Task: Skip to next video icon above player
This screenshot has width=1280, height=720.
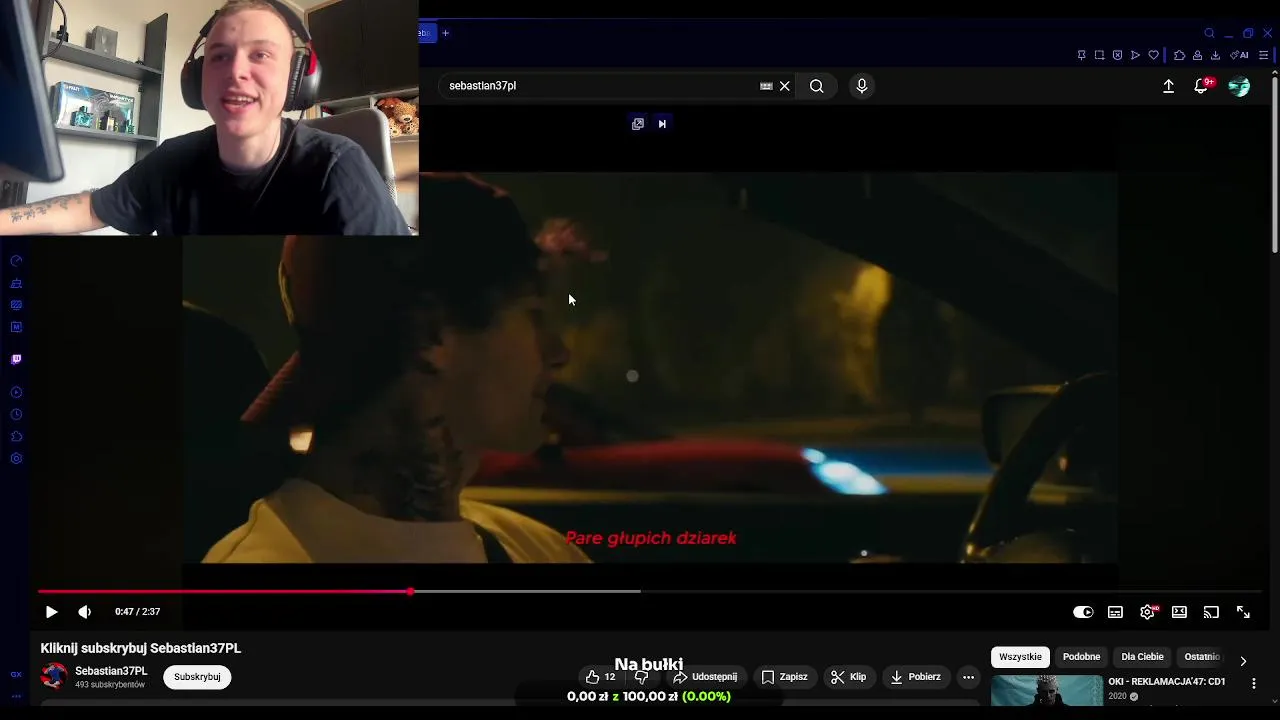Action: (x=662, y=124)
